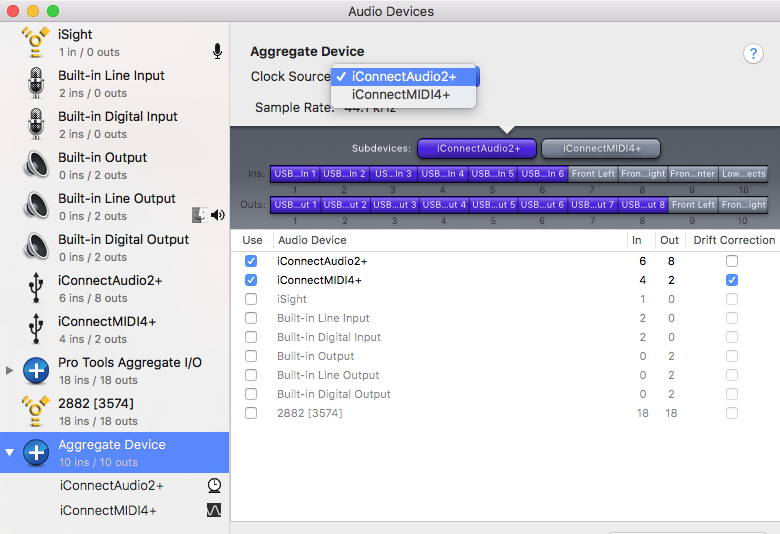Image resolution: width=780 pixels, height=534 pixels.
Task: Click the USB icon of iConnectMIDI4+ in sidebar
Action: point(36,328)
